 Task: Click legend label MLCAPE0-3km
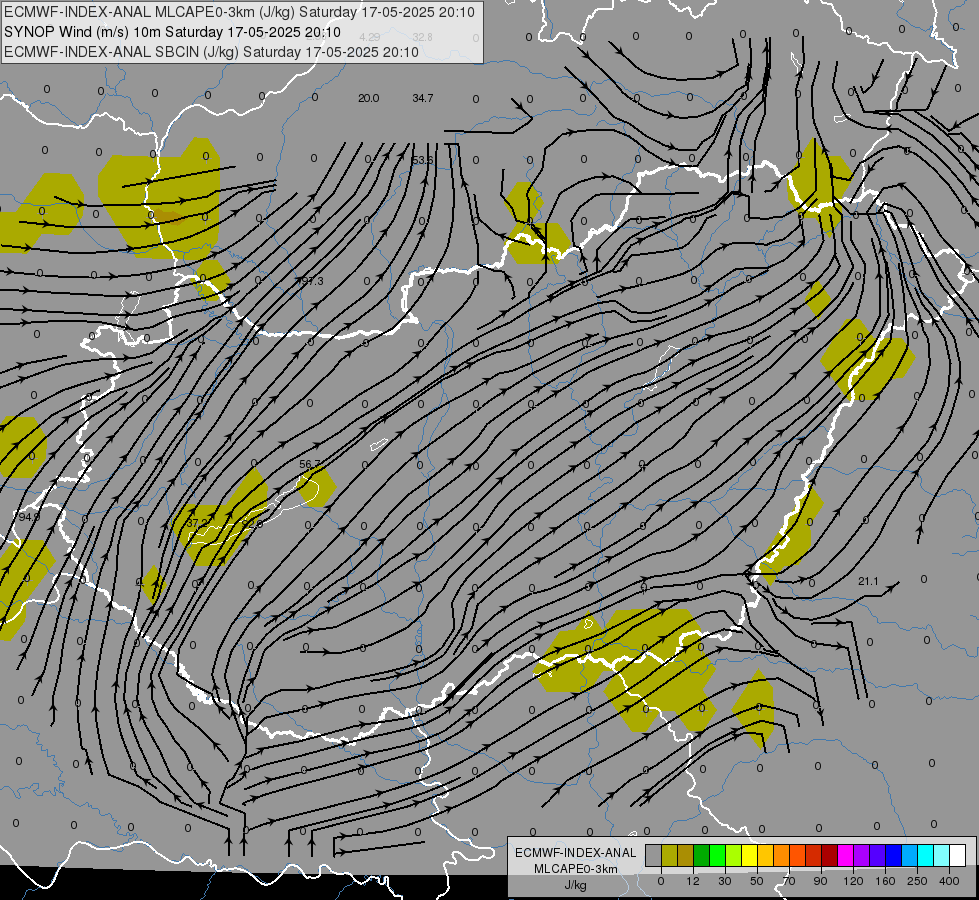point(575,869)
